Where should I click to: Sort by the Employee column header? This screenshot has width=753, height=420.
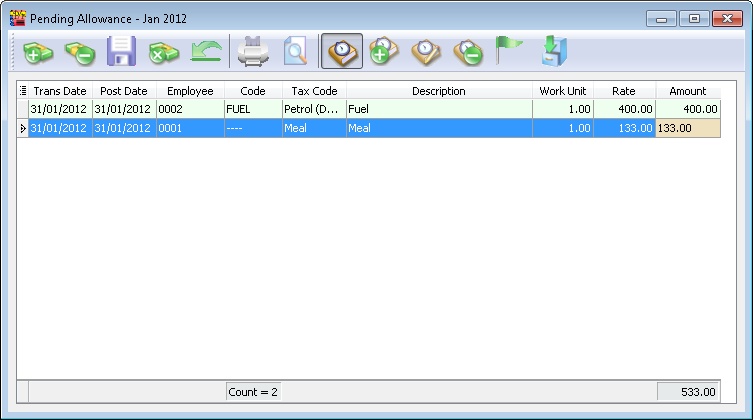click(190, 91)
